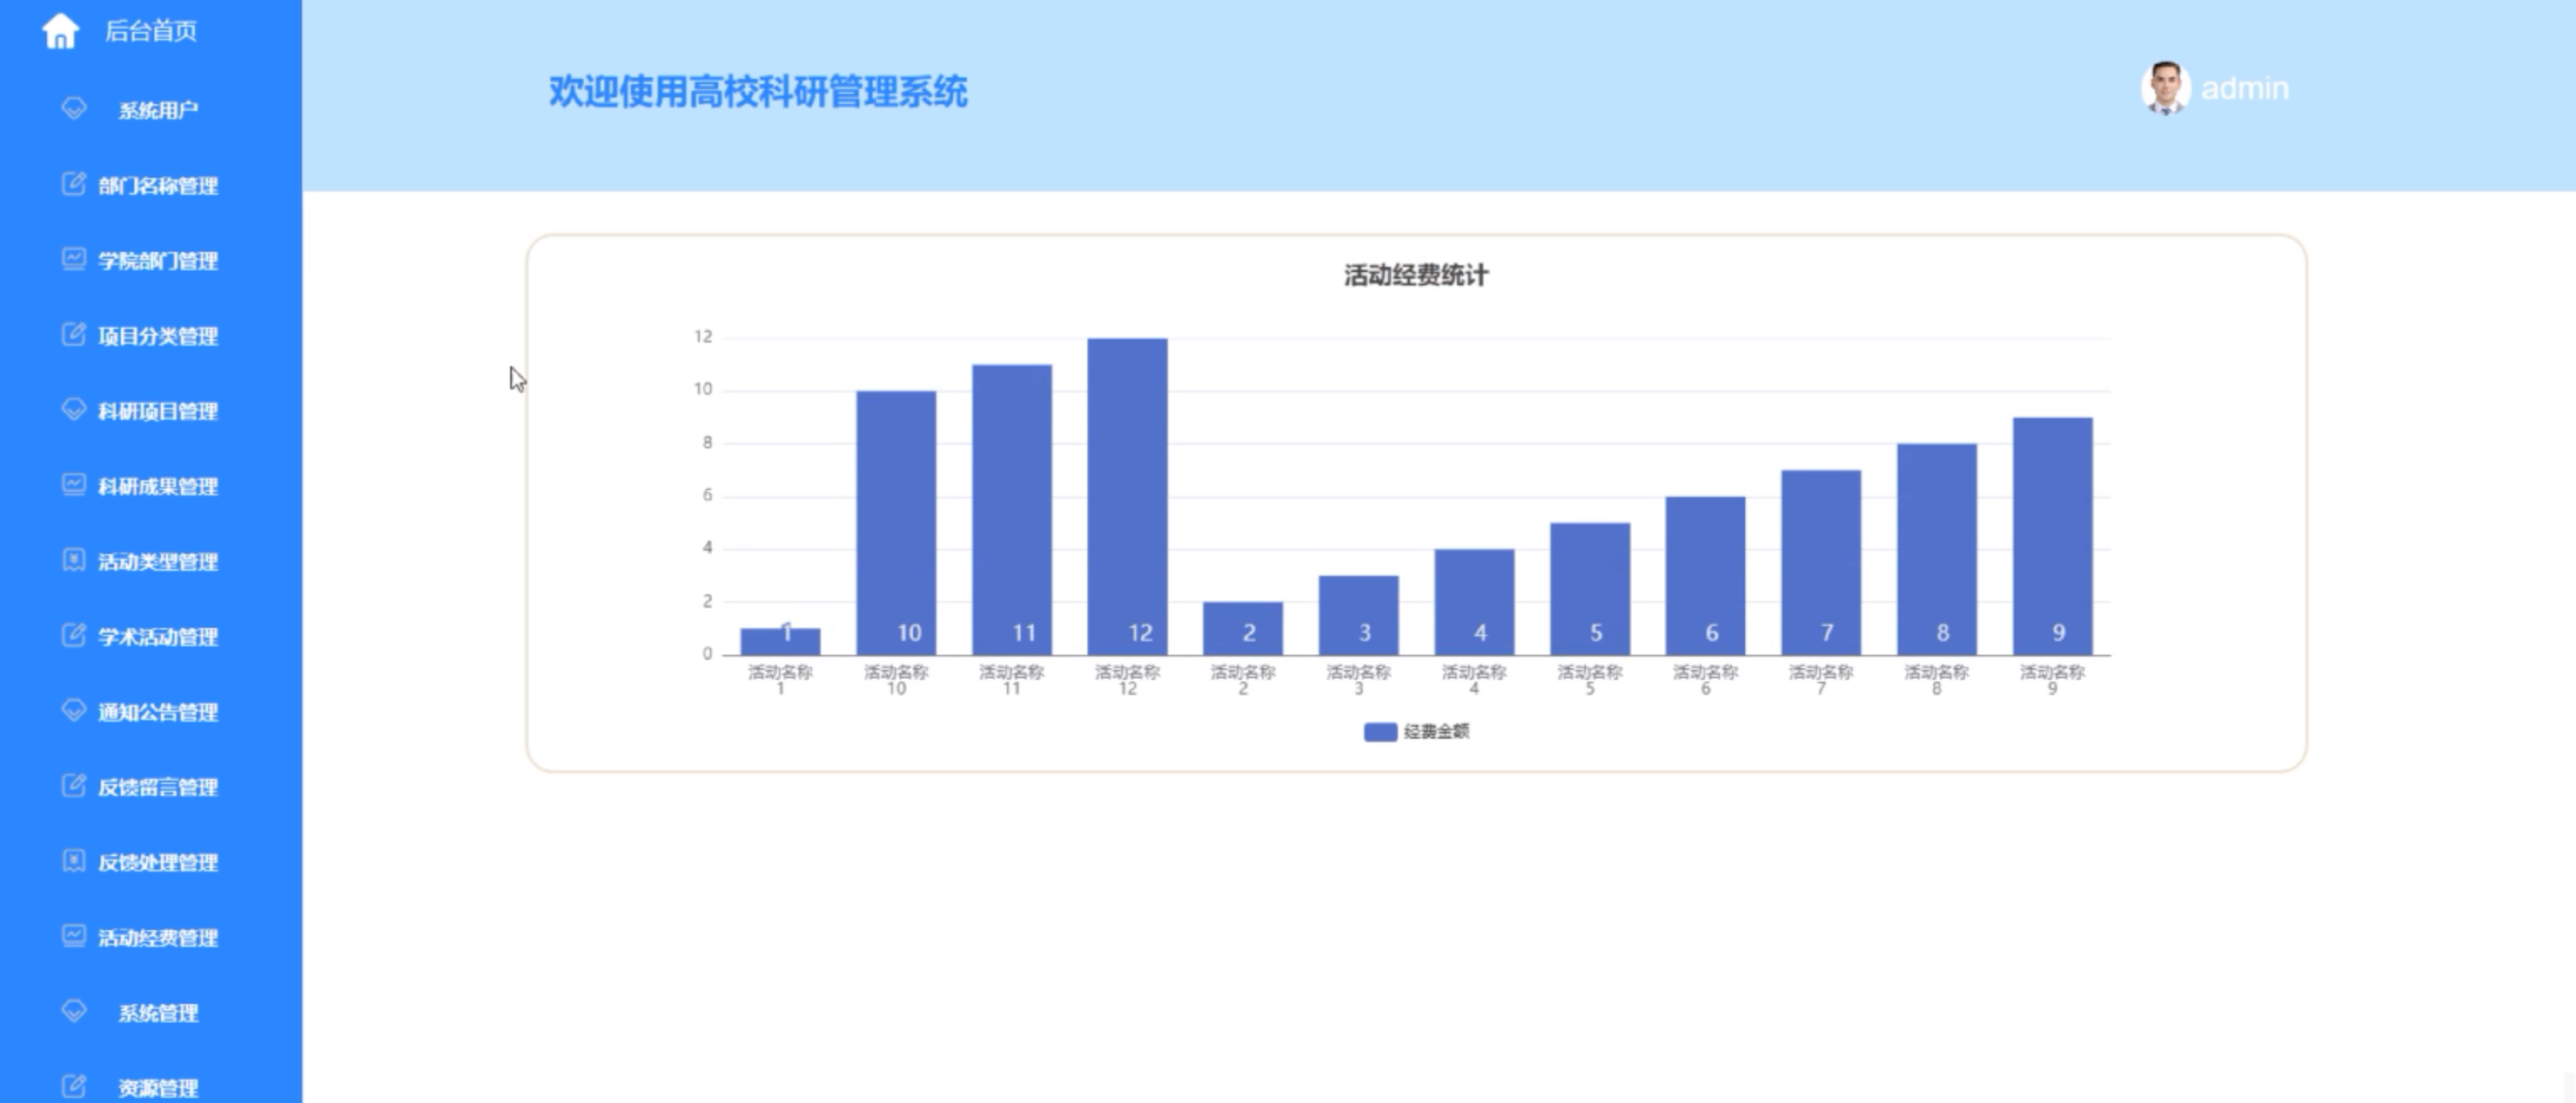This screenshot has height=1103, width=2576.
Task: Expand the 系统管理 sidebar section
Action: 157,1013
